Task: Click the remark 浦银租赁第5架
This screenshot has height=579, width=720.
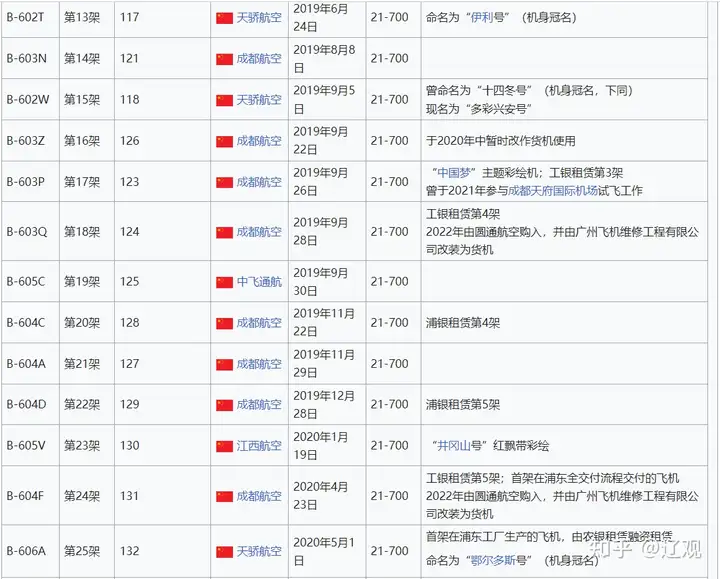Action: [x=463, y=405]
